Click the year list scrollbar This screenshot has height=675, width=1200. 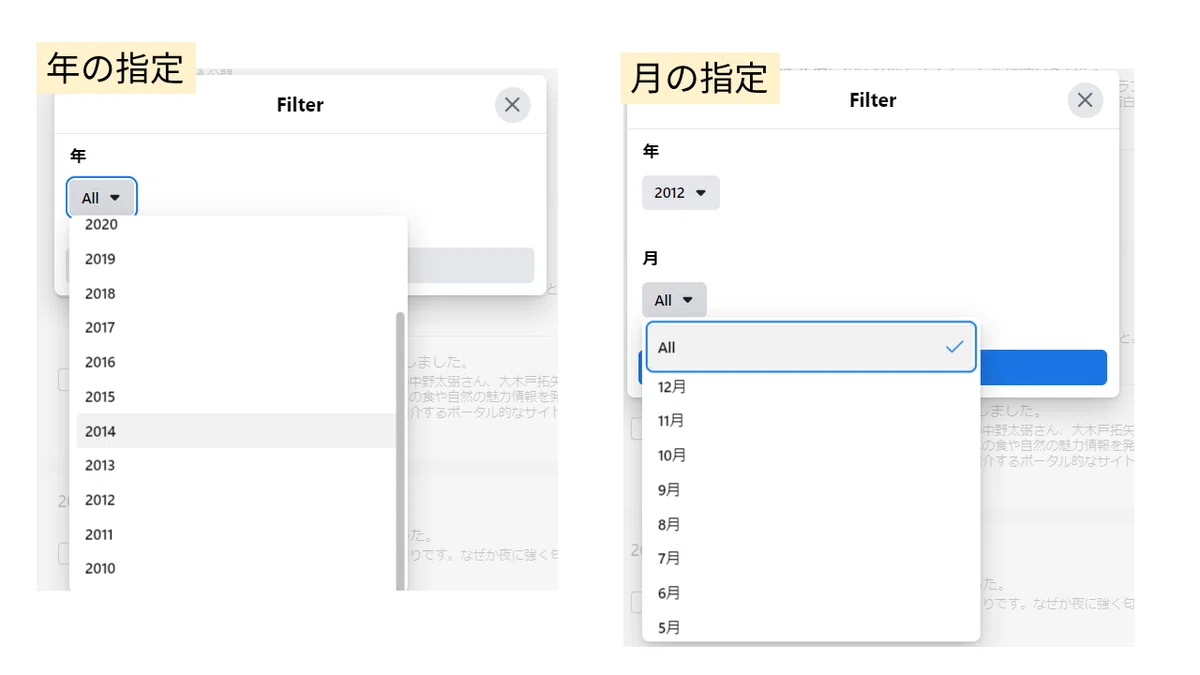point(401,450)
